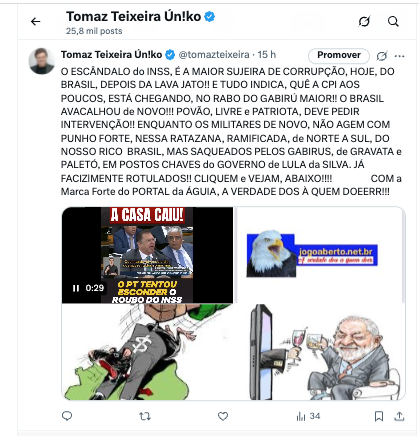This screenshot has width=419, height=436.
Task: Like the post with the heart icon
Action: pyautogui.click(x=223, y=416)
